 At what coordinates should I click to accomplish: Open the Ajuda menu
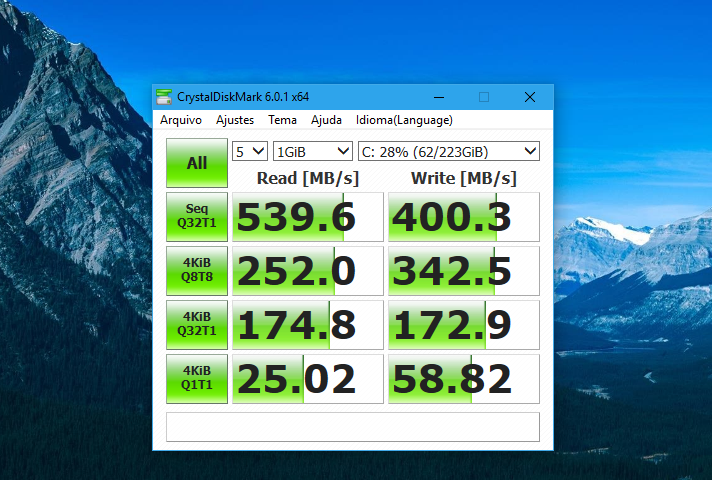tap(326, 120)
